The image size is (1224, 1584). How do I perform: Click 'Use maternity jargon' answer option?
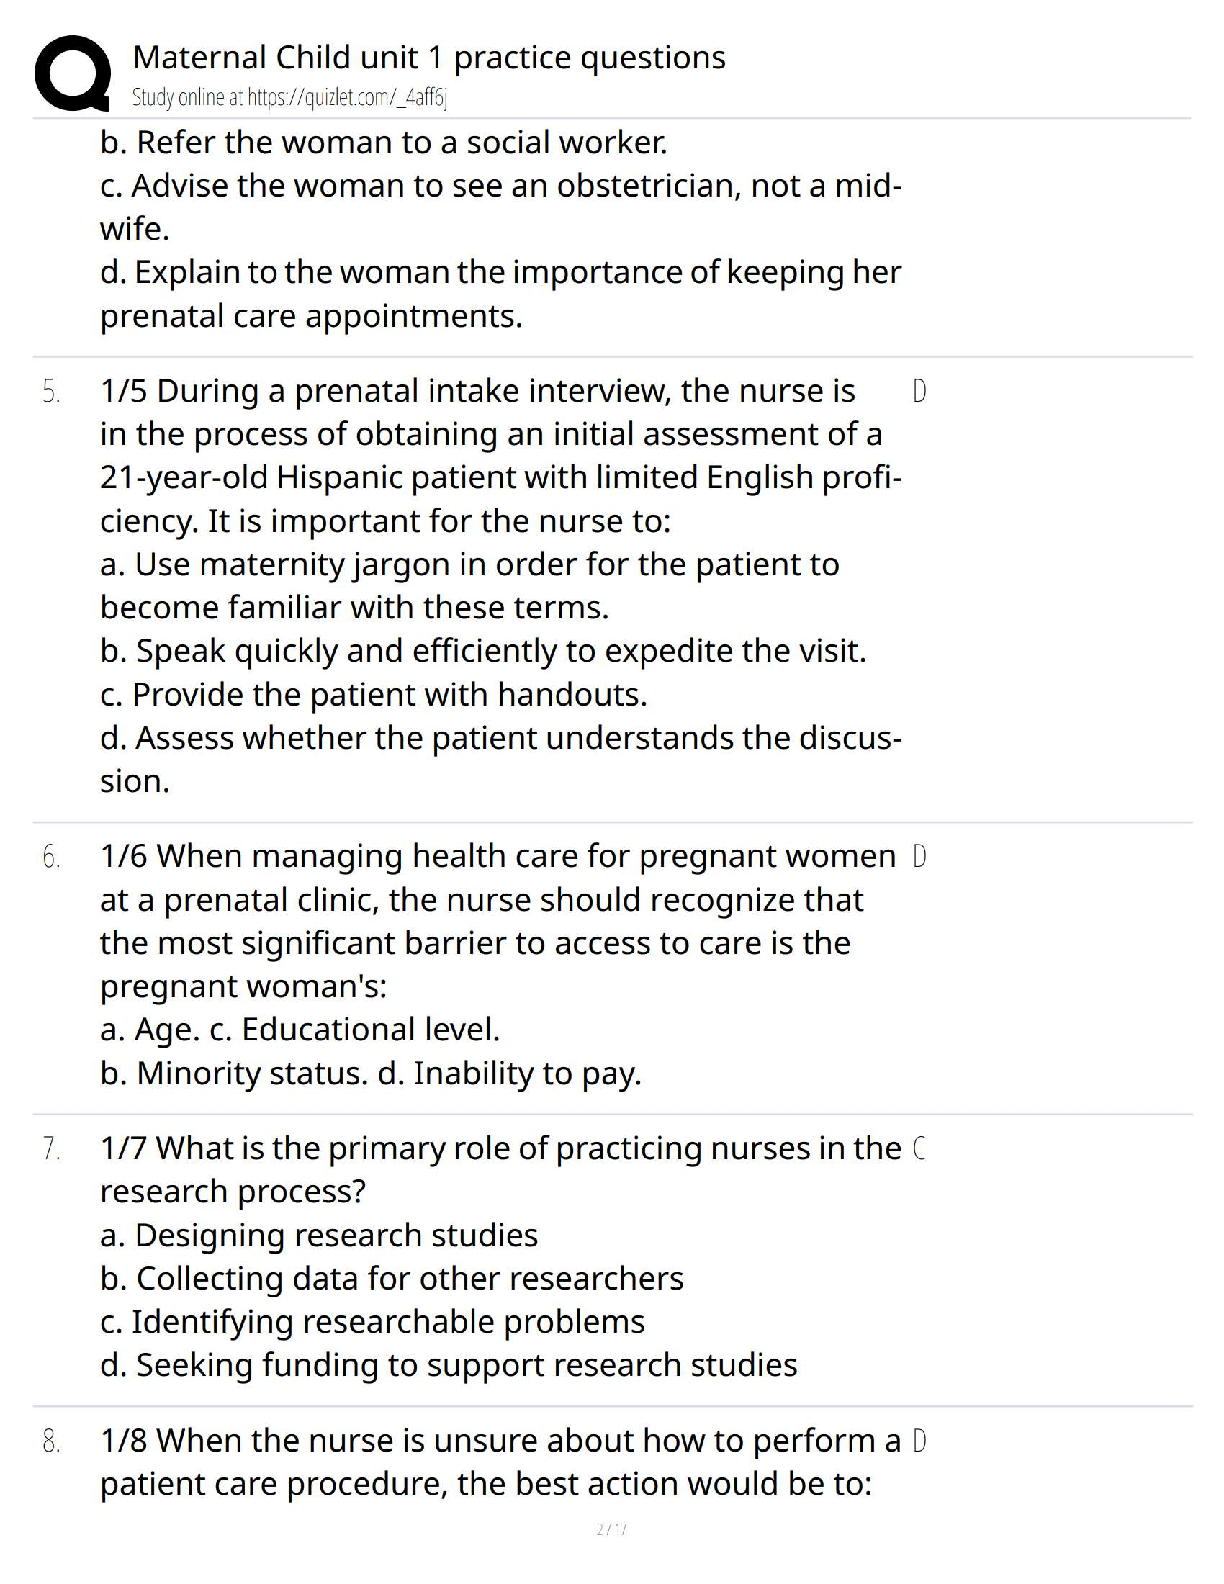[x=470, y=565]
